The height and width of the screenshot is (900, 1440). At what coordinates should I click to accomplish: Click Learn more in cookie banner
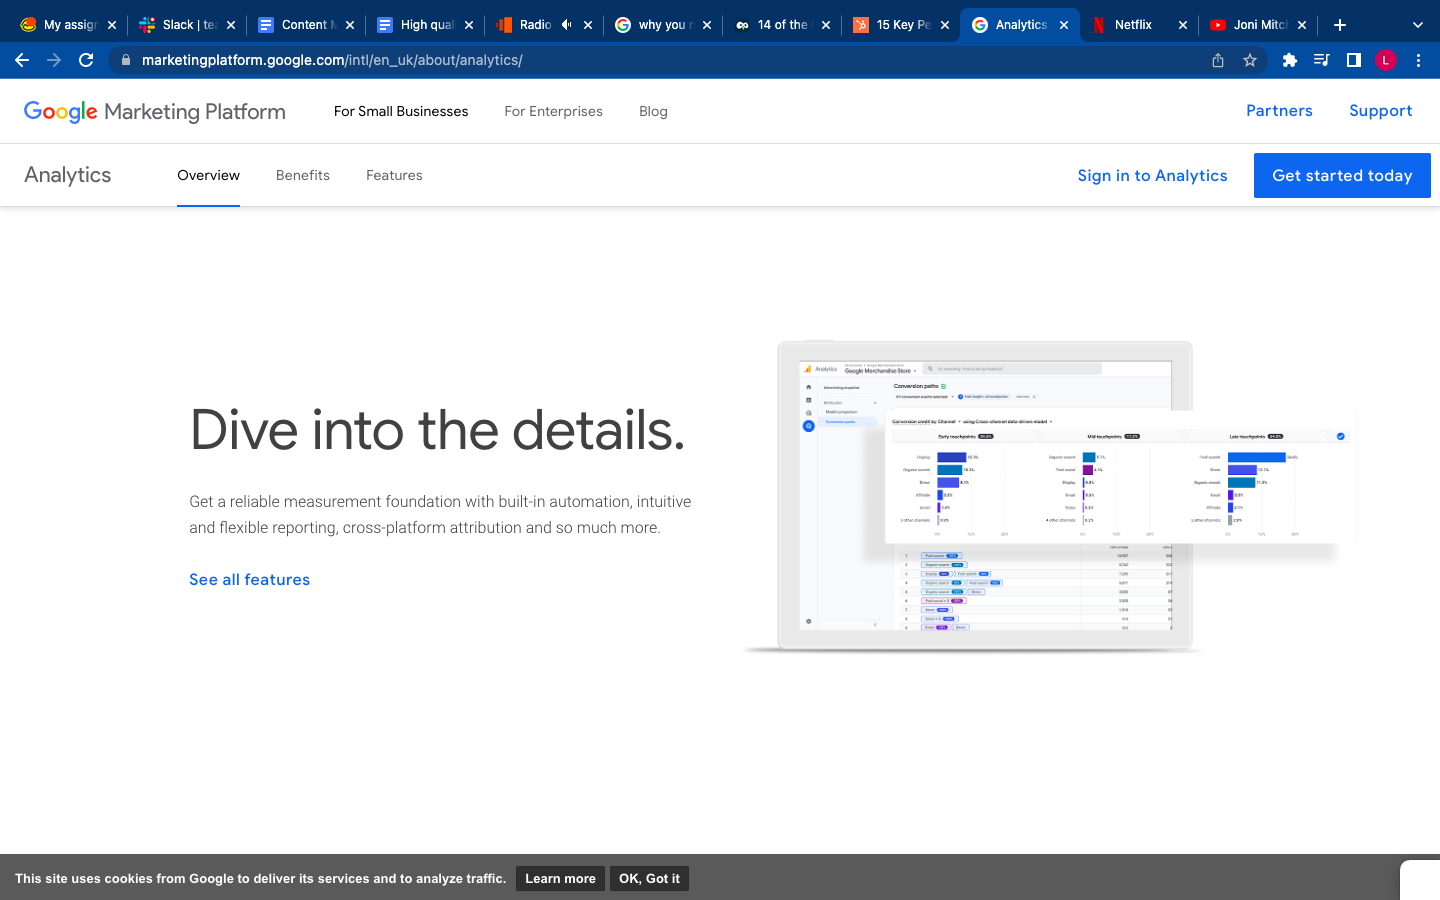[560, 879]
